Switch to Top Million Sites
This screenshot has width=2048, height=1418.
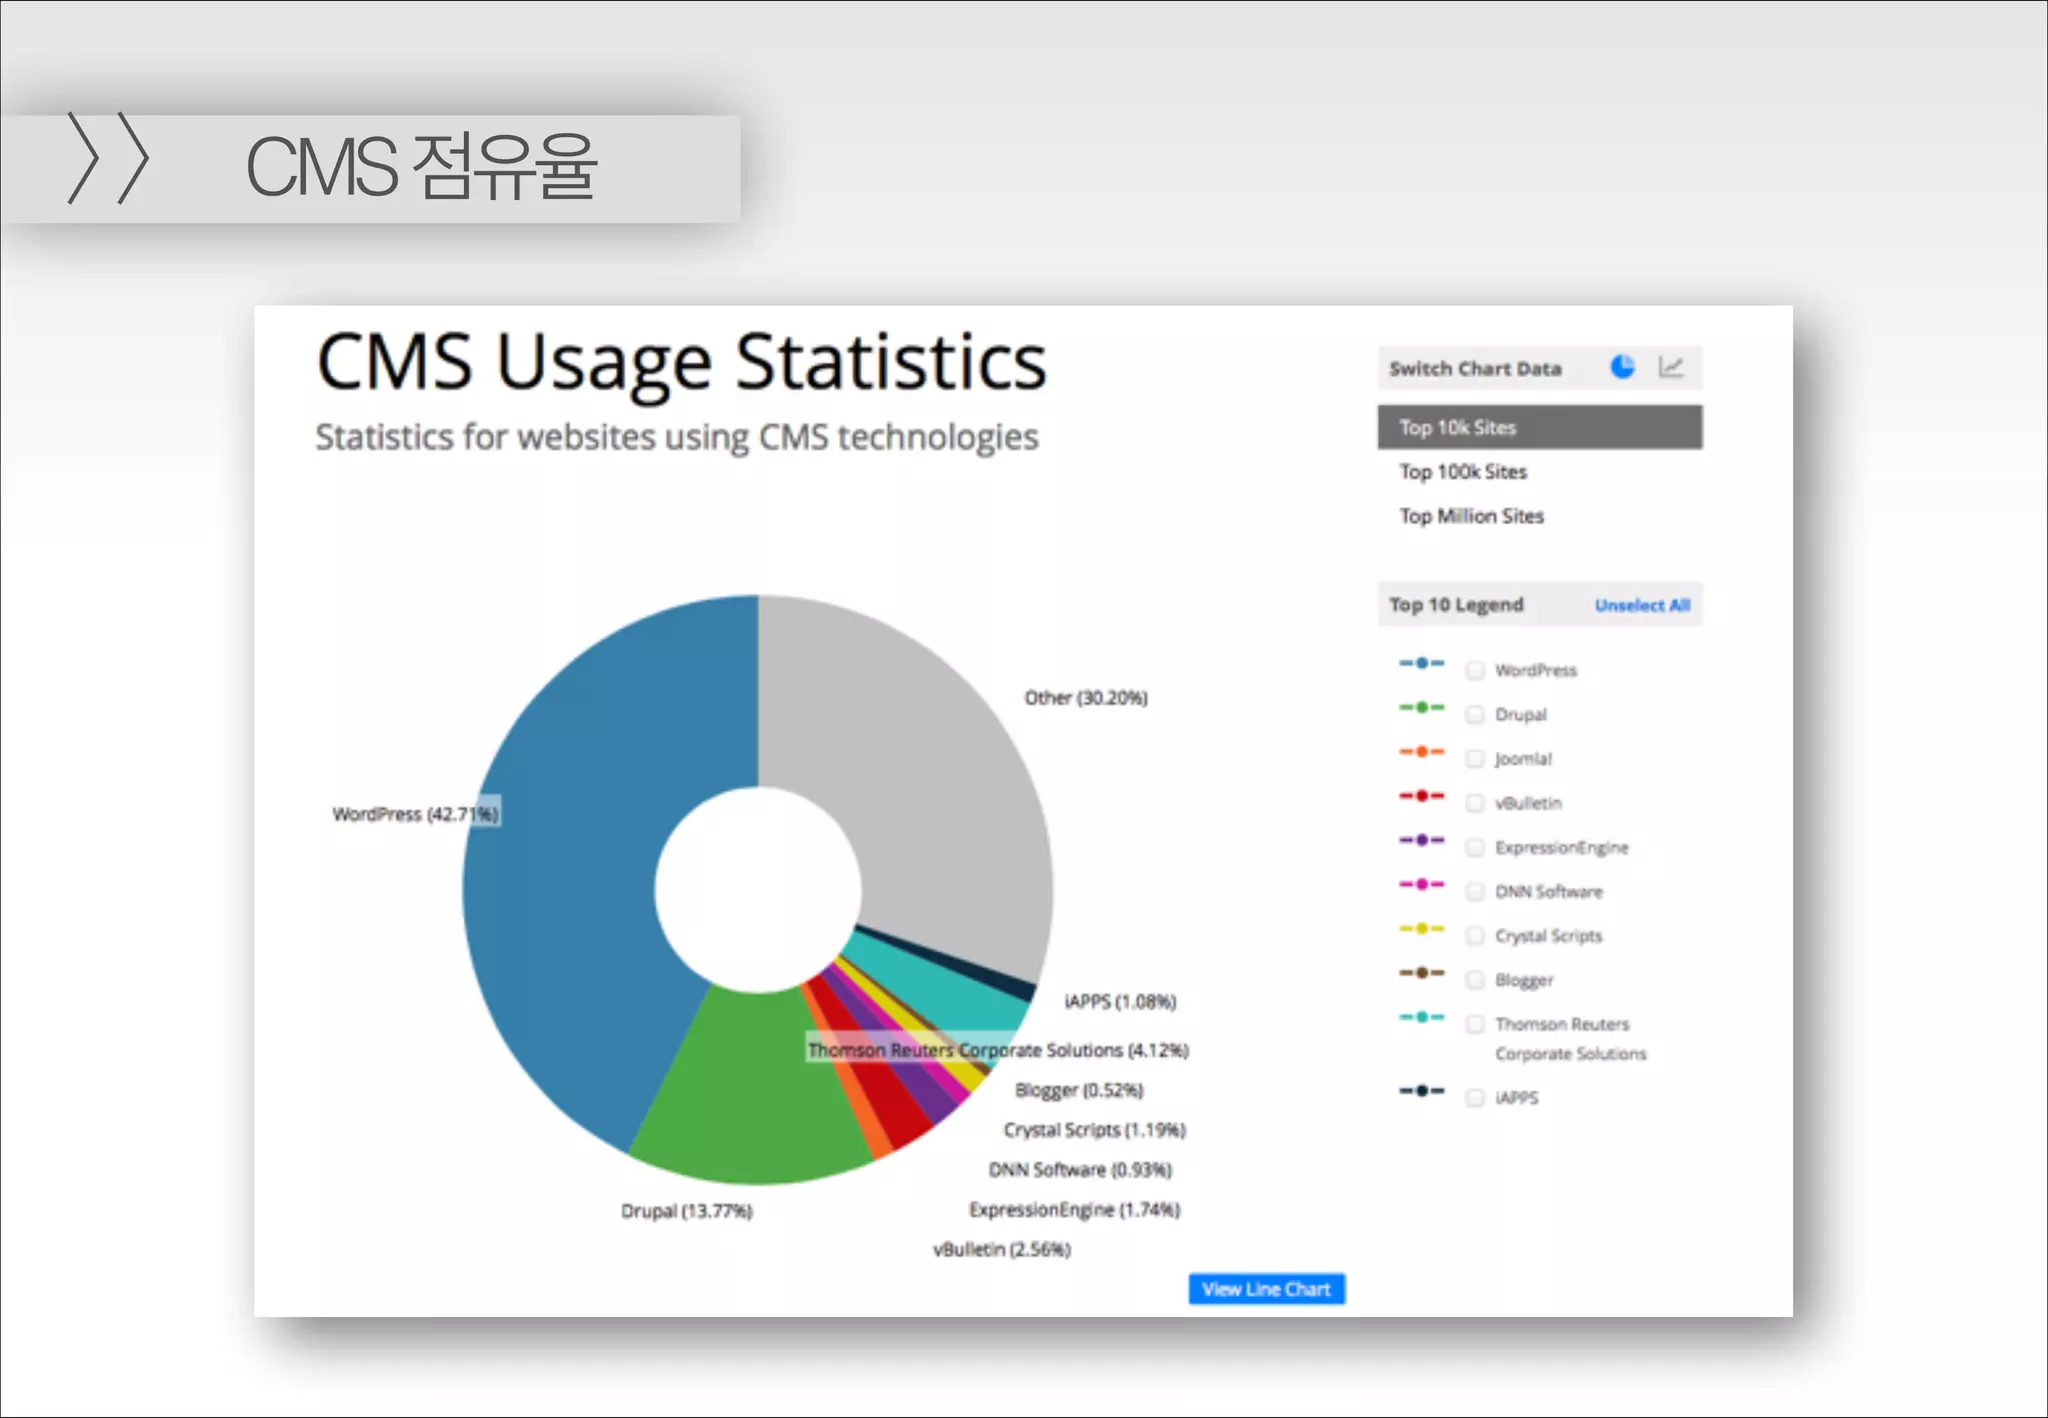pos(1471,516)
